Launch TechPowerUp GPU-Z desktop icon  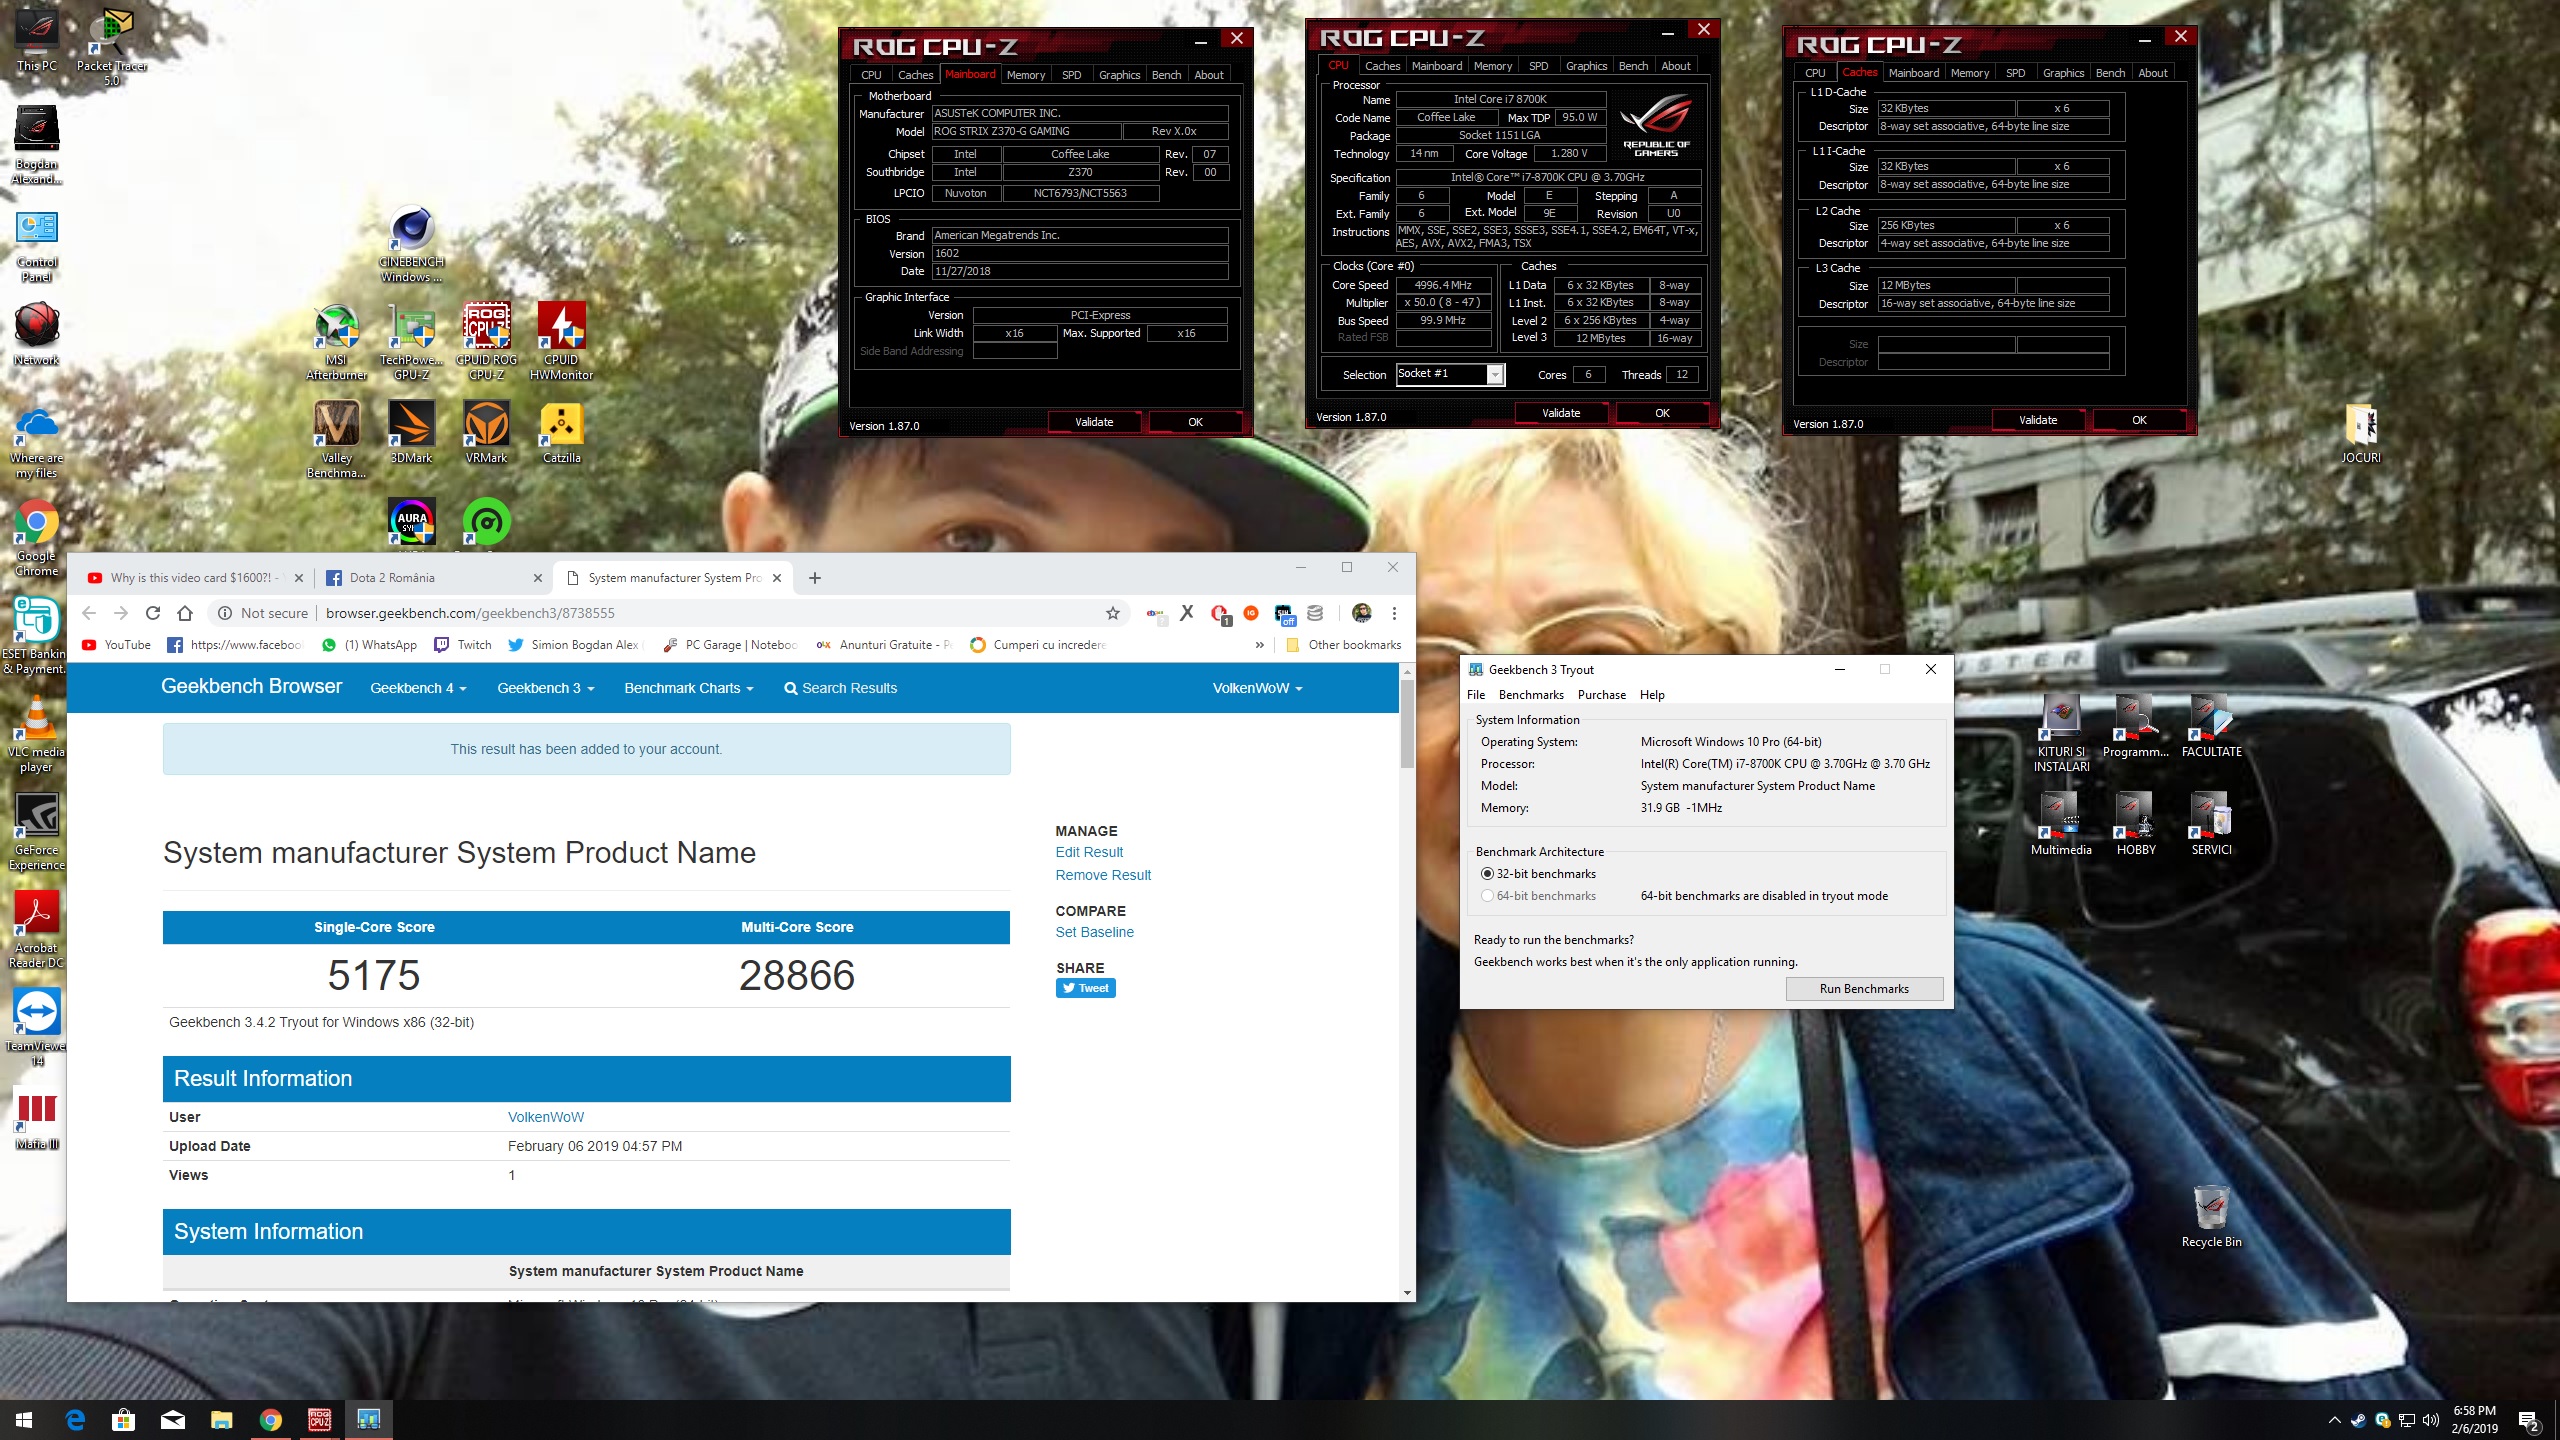click(x=411, y=342)
